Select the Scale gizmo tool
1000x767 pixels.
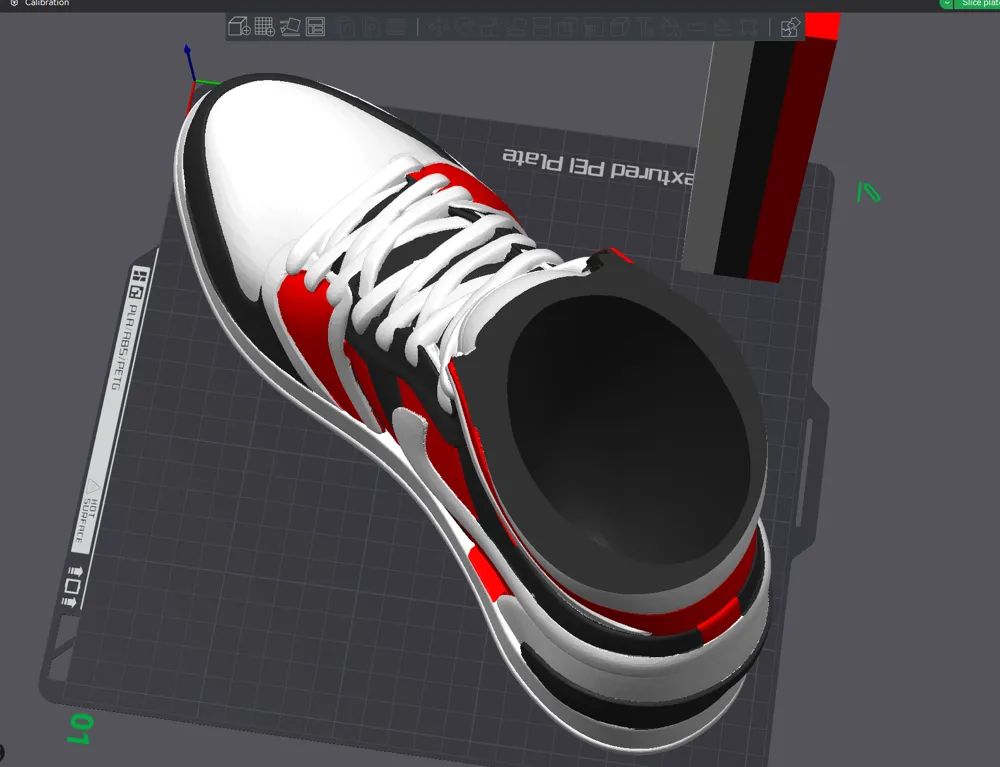tap(490, 27)
